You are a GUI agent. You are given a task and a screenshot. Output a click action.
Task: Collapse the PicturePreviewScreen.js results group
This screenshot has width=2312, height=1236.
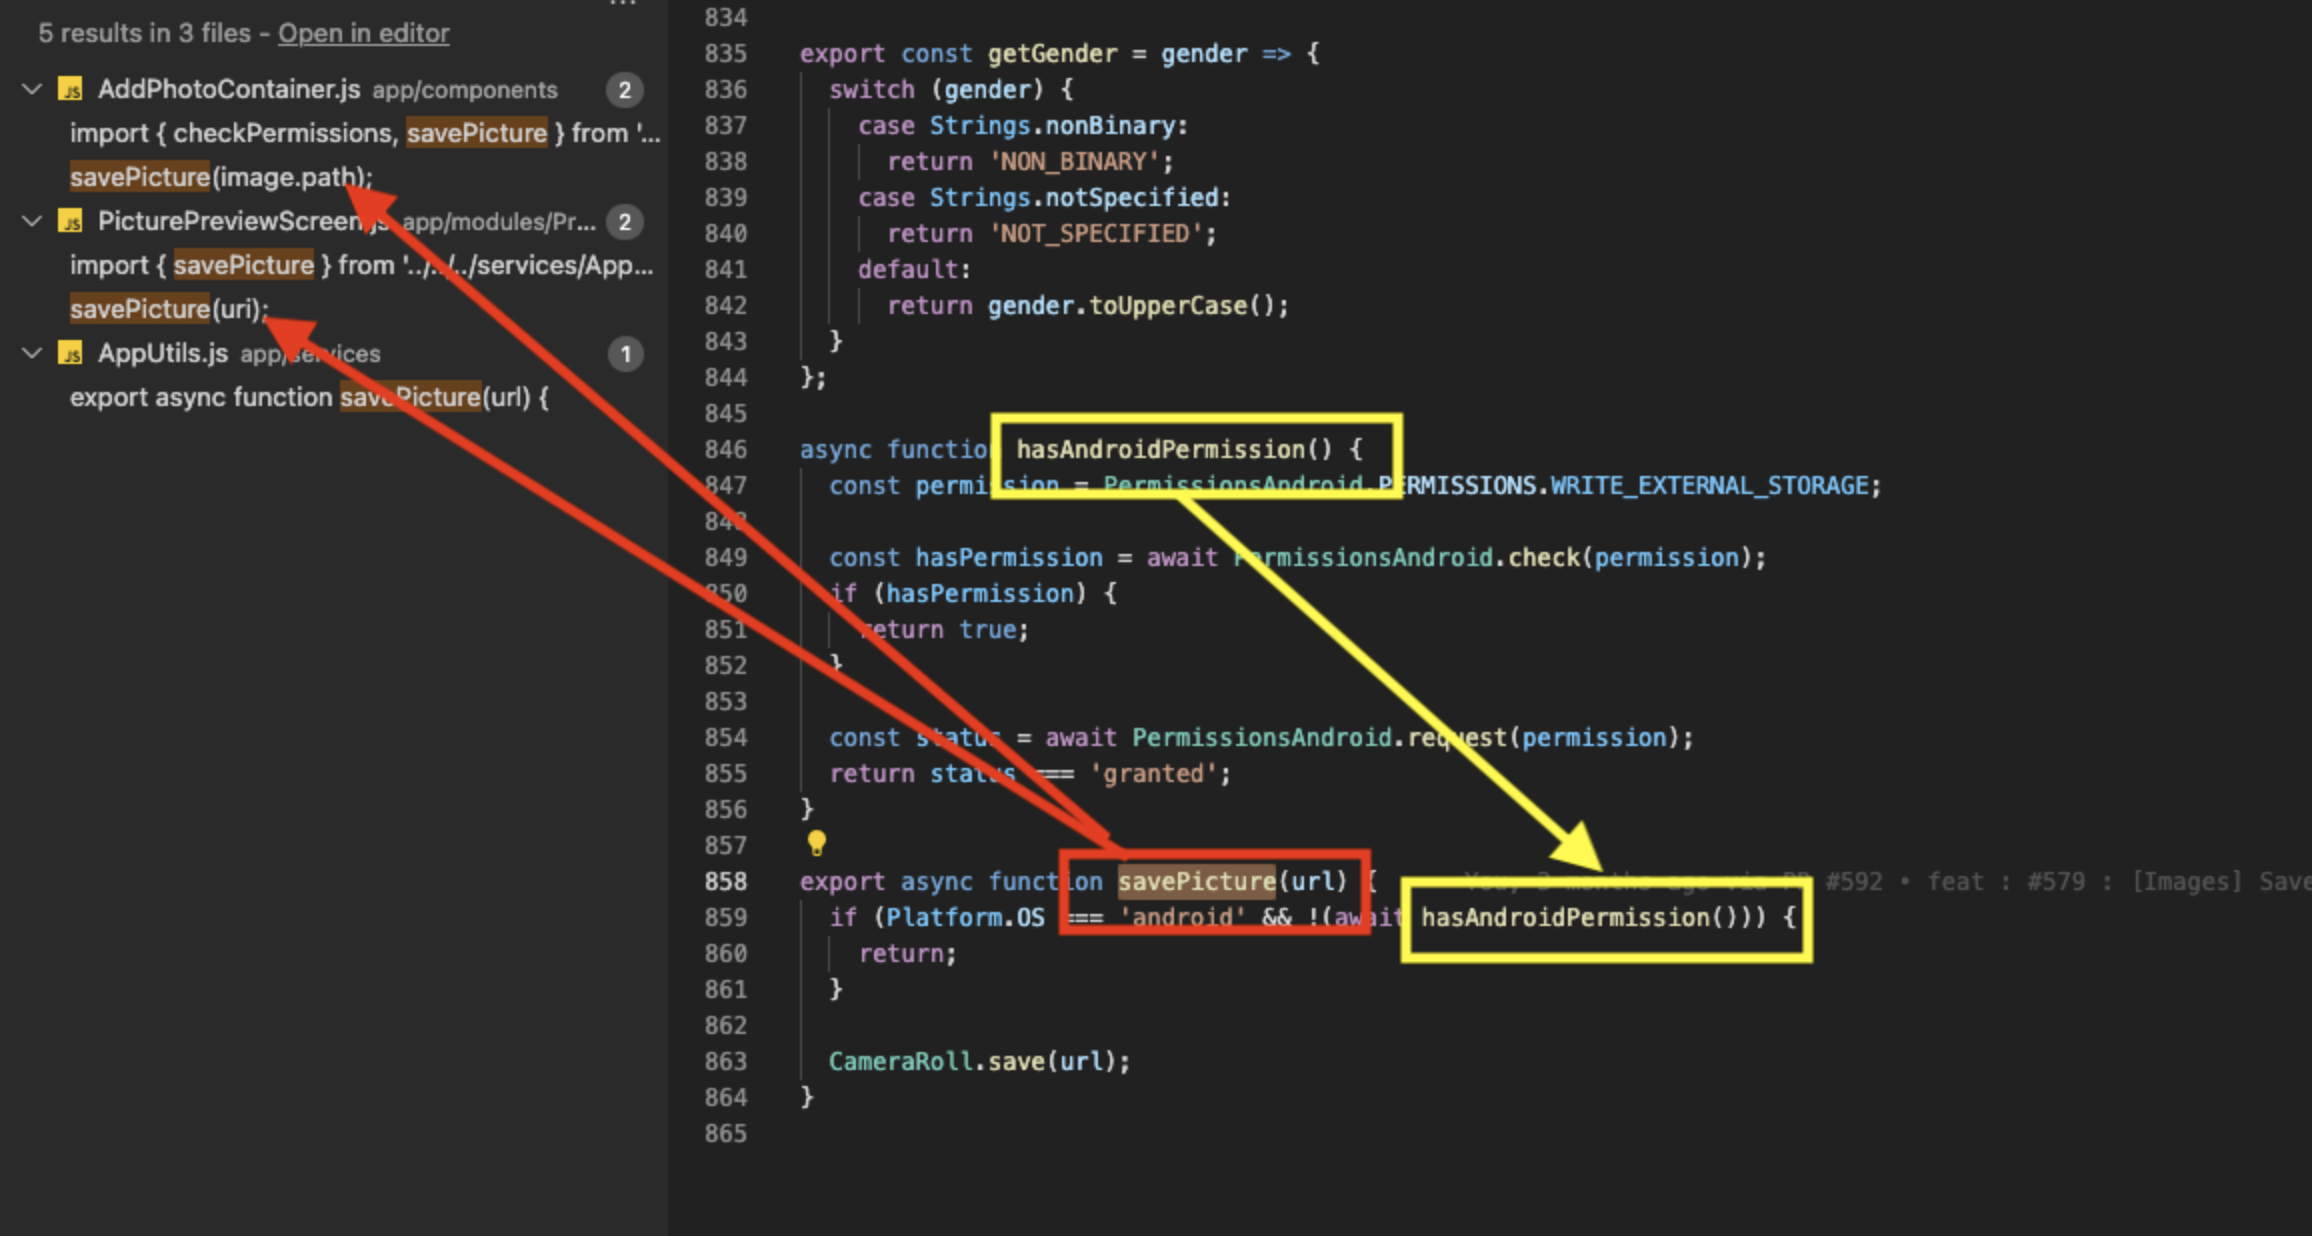(30, 221)
